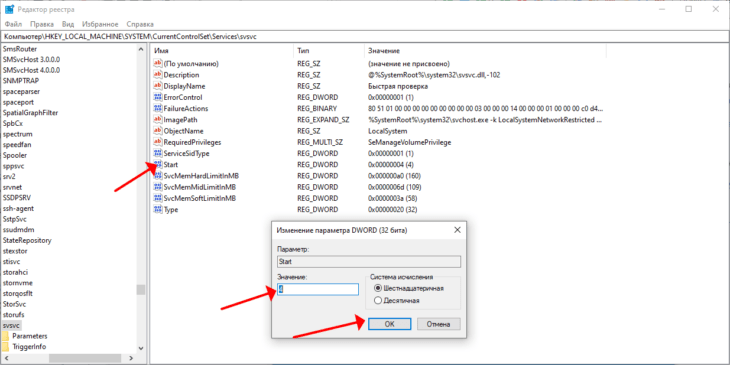This screenshot has width=730, height=365.
Task: Click the Registry Editor title bar icon
Action: (9, 9)
